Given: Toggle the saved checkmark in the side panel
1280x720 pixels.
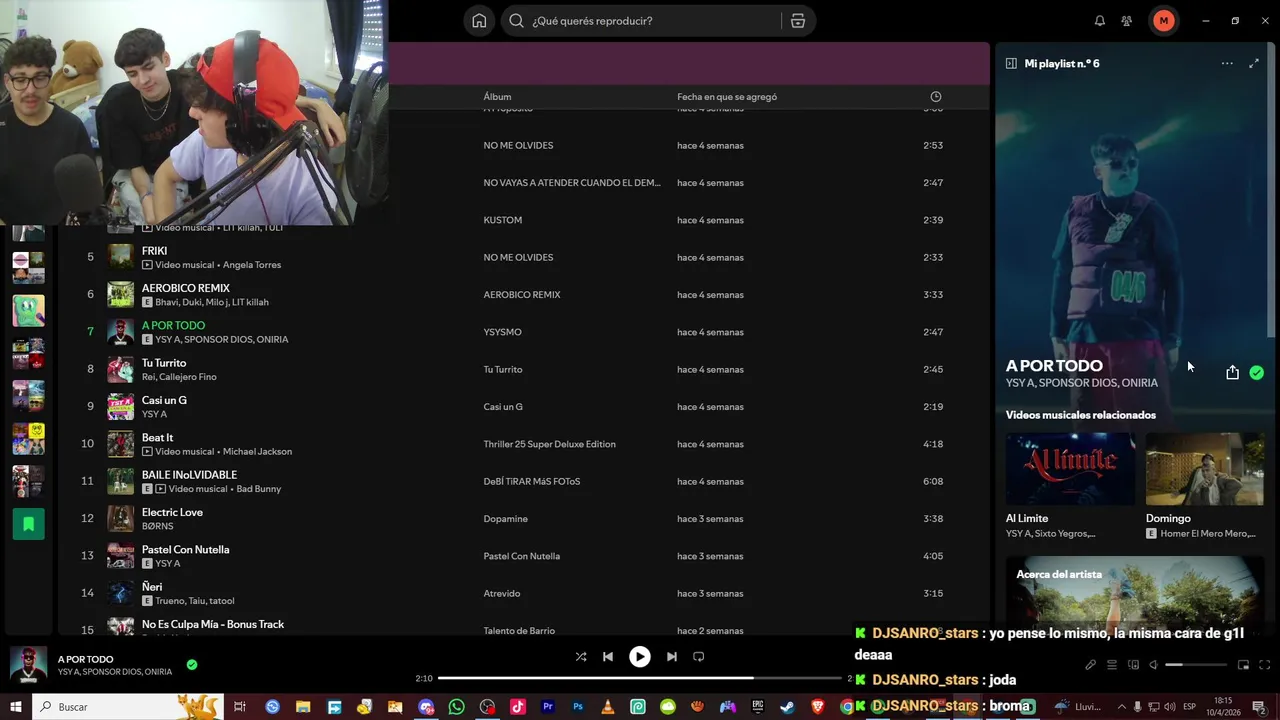Looking at the screenshot, I should click(x=1256, y=373).
